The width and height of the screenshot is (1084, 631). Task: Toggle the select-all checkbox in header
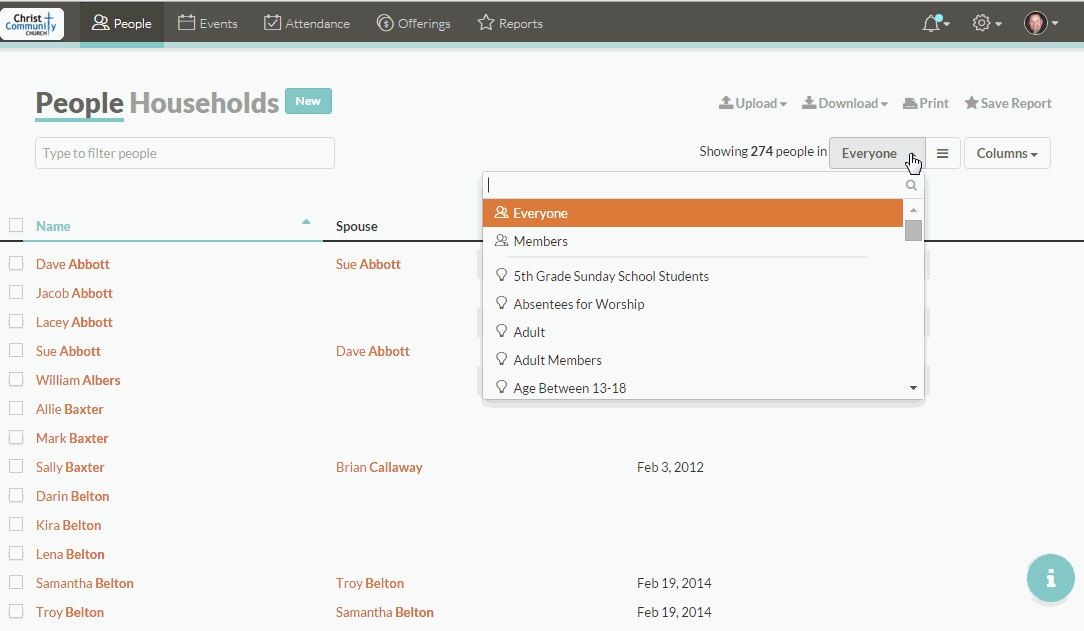[x=16, y=225]
